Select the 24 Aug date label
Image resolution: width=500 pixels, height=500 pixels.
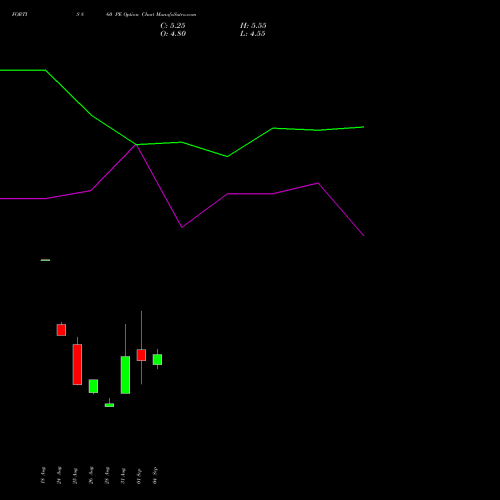pos(59,475)
